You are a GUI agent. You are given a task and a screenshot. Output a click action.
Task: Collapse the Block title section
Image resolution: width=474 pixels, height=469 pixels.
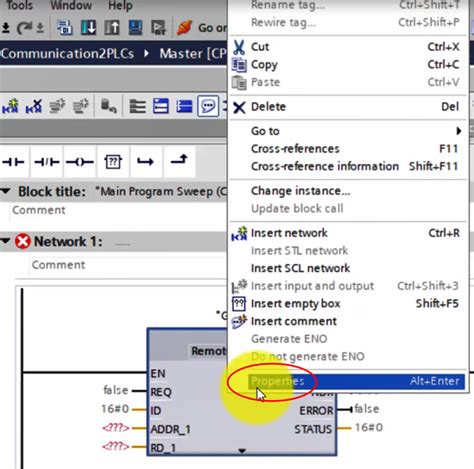click(x=6, y=191)
